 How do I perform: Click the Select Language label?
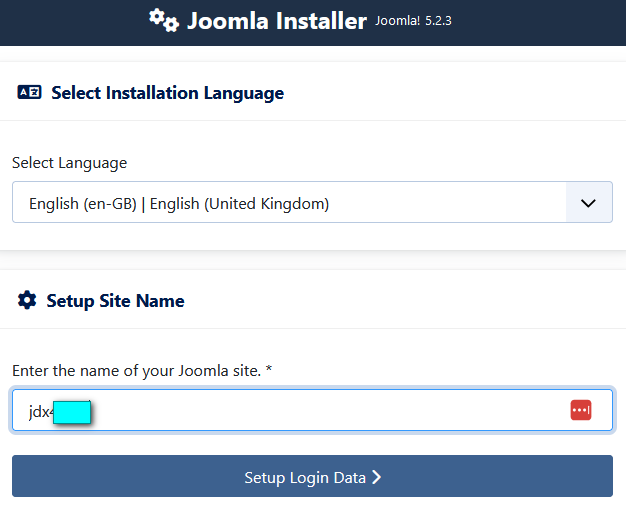(x=69, y=163)
